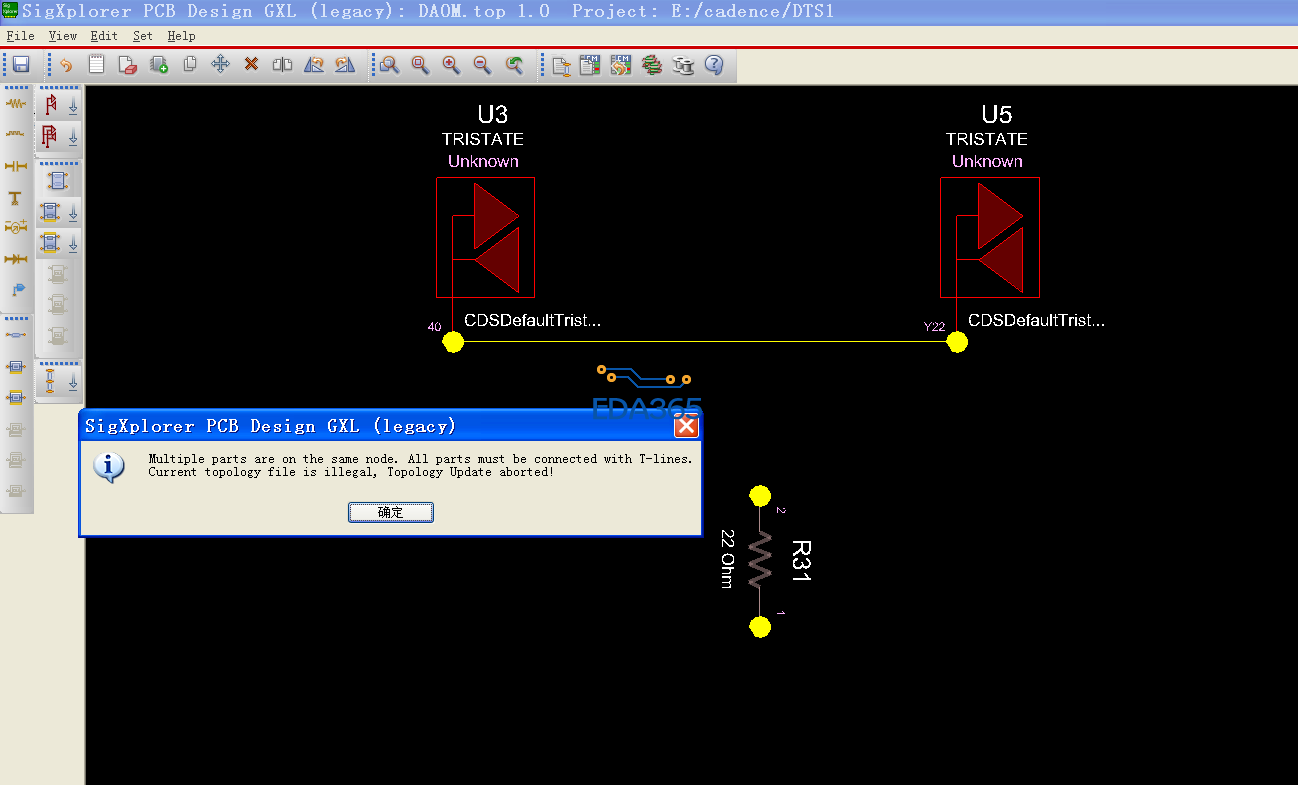Select the T-shaped ground element in left palette
Viewport: 1298px width, 785px height.
(x=16, y=197)
